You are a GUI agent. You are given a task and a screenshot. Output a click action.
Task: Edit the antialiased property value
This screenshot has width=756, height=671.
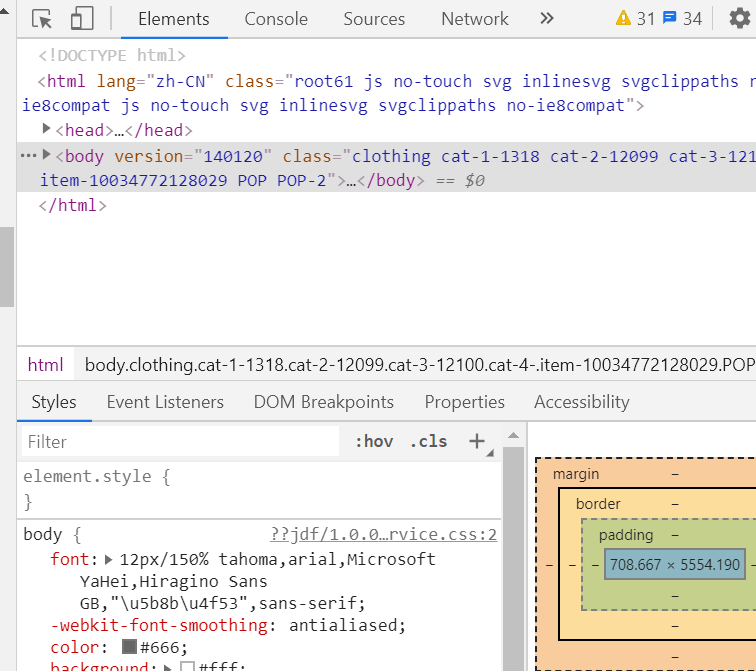343,625
